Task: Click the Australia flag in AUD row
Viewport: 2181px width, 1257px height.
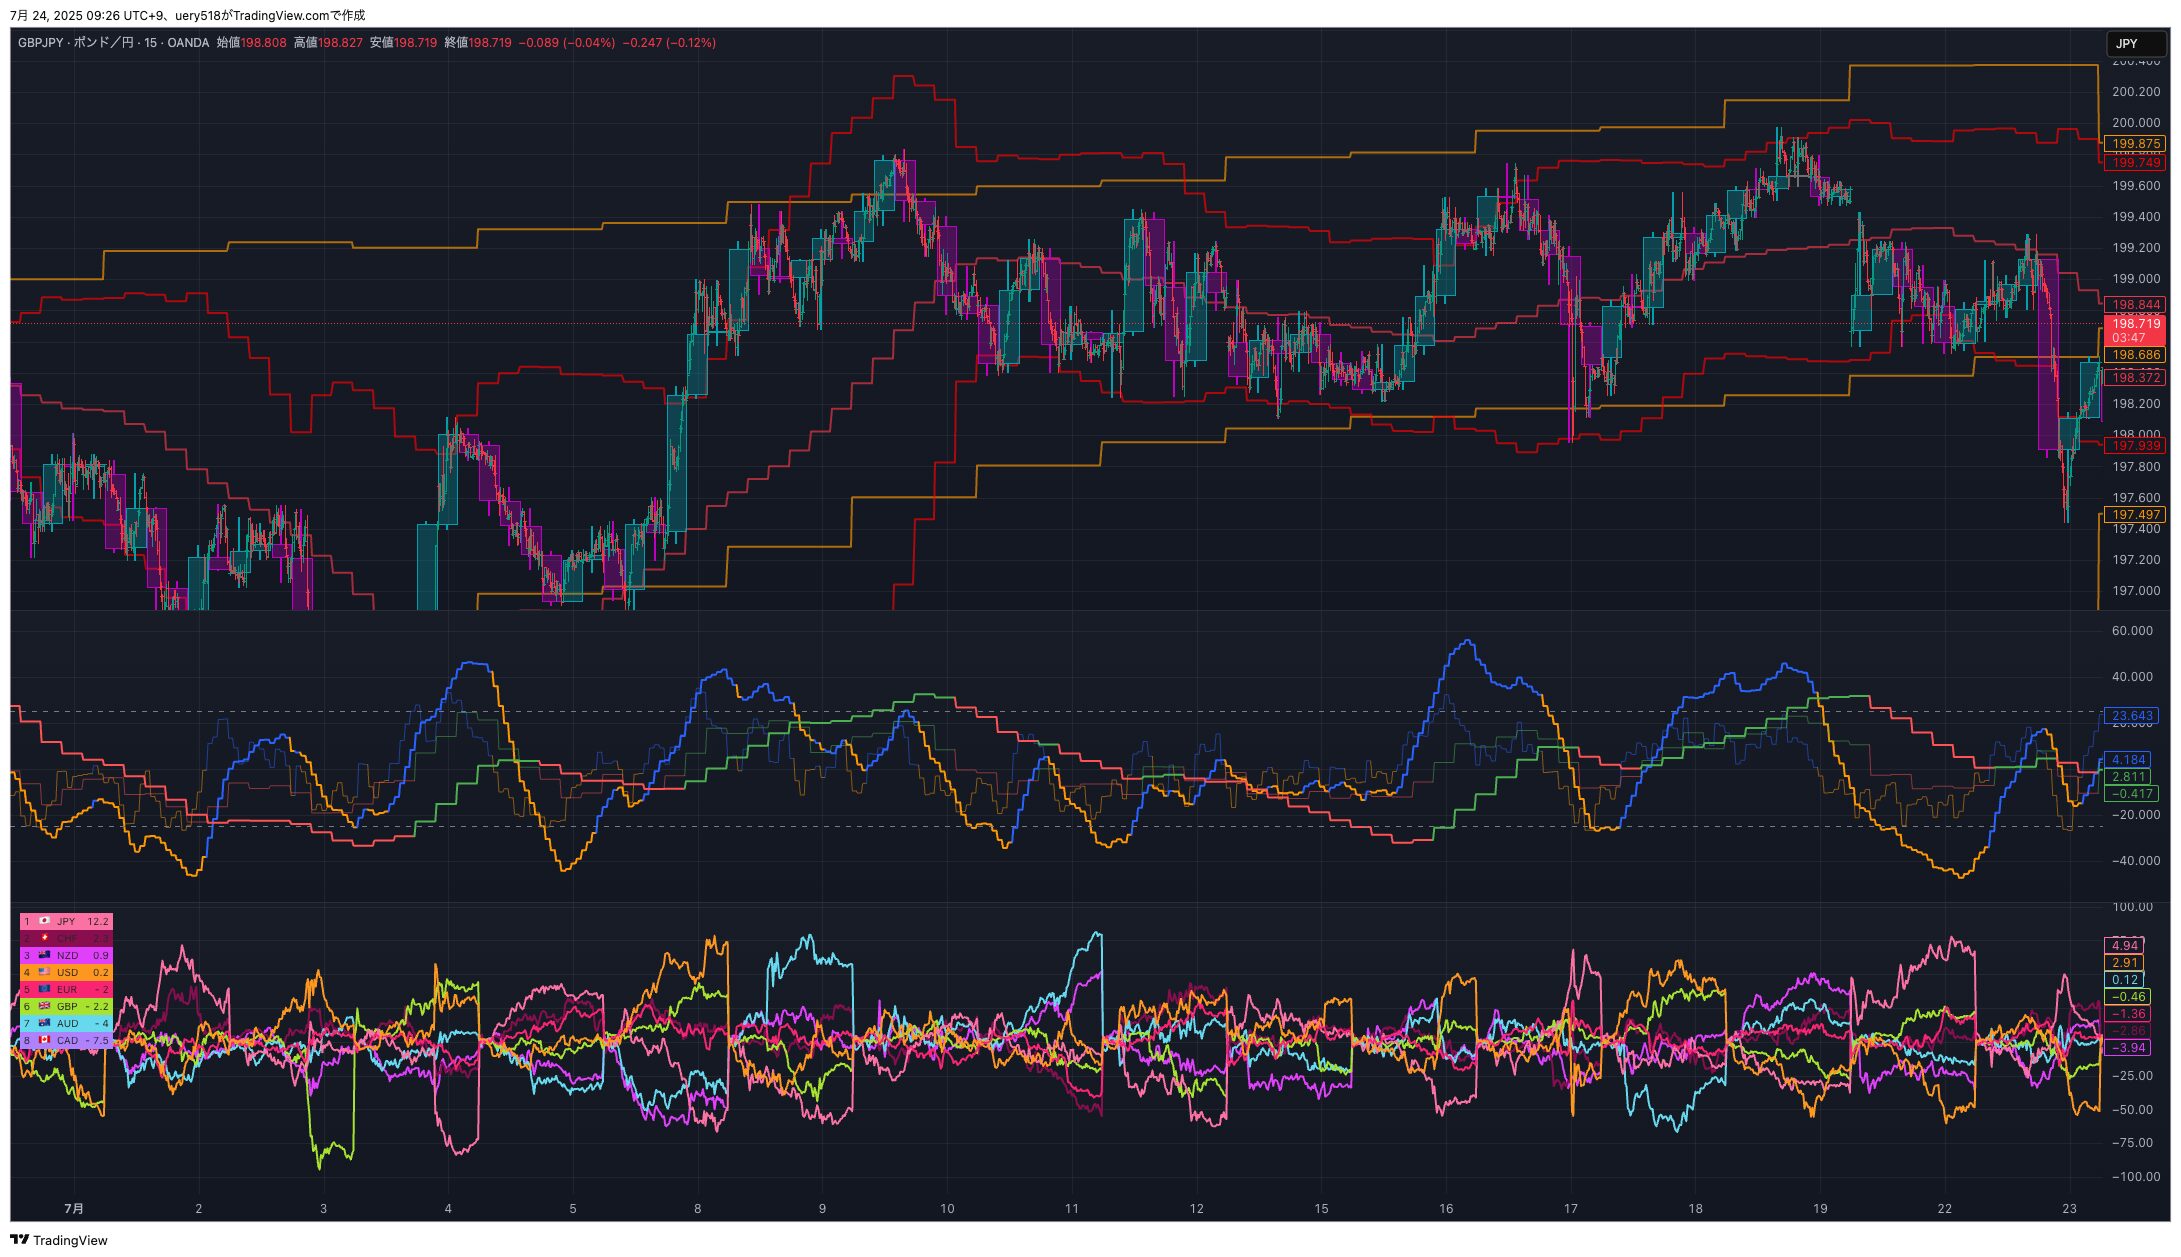Action: (x=44, y=1023)
